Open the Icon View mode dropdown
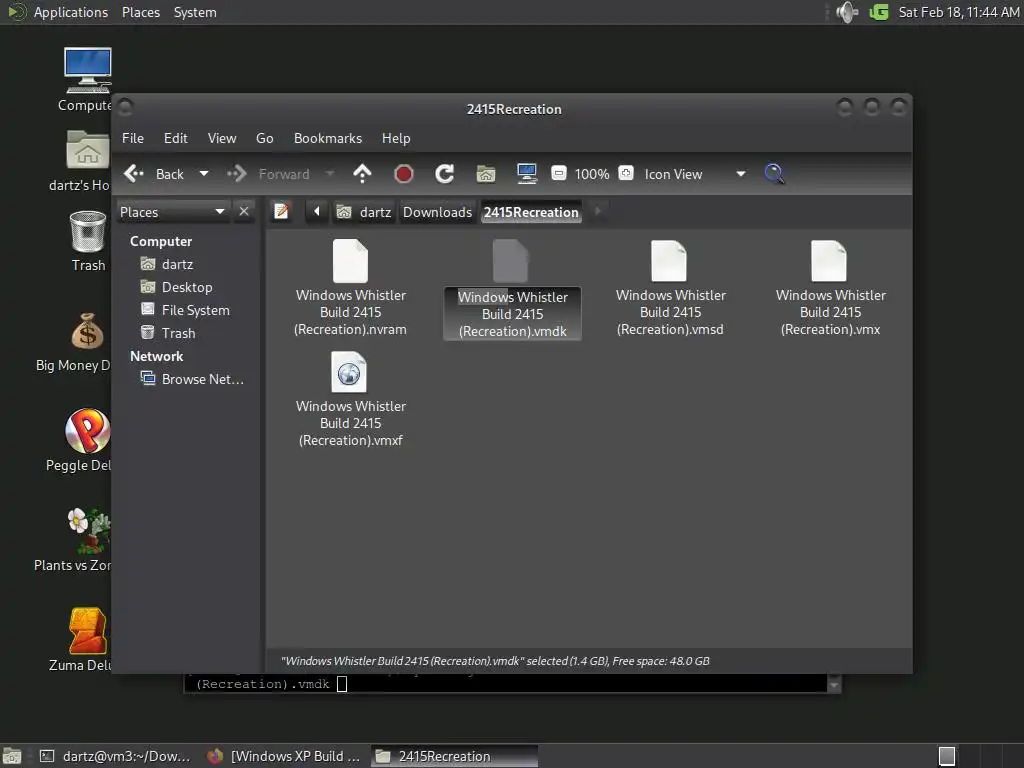This screenshot has width=1024, height=768. tap(696, 174)
